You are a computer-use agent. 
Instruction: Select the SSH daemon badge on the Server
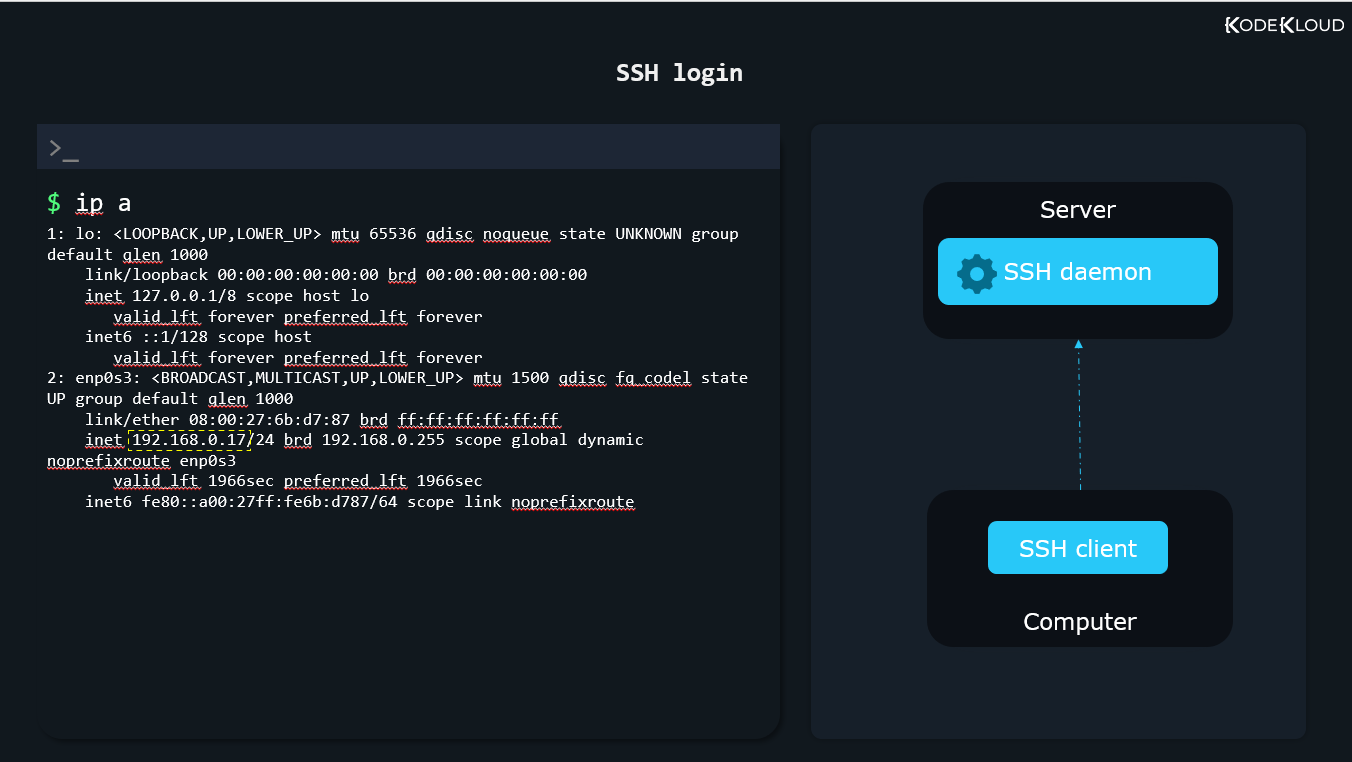point(1077,271)
